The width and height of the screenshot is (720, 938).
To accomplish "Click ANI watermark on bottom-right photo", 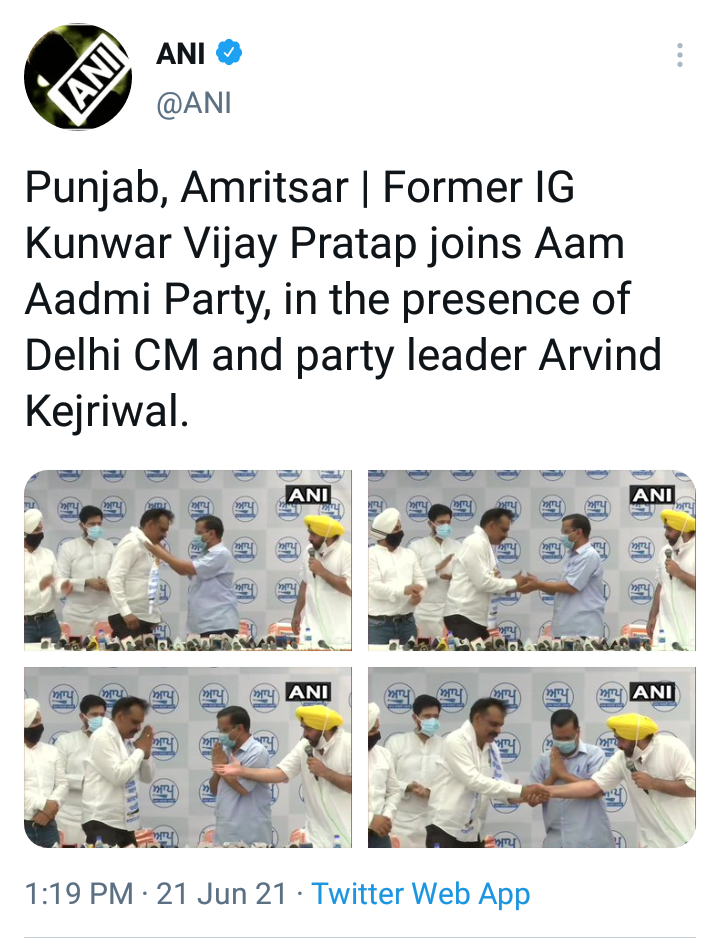I will [x=652, y=692].
